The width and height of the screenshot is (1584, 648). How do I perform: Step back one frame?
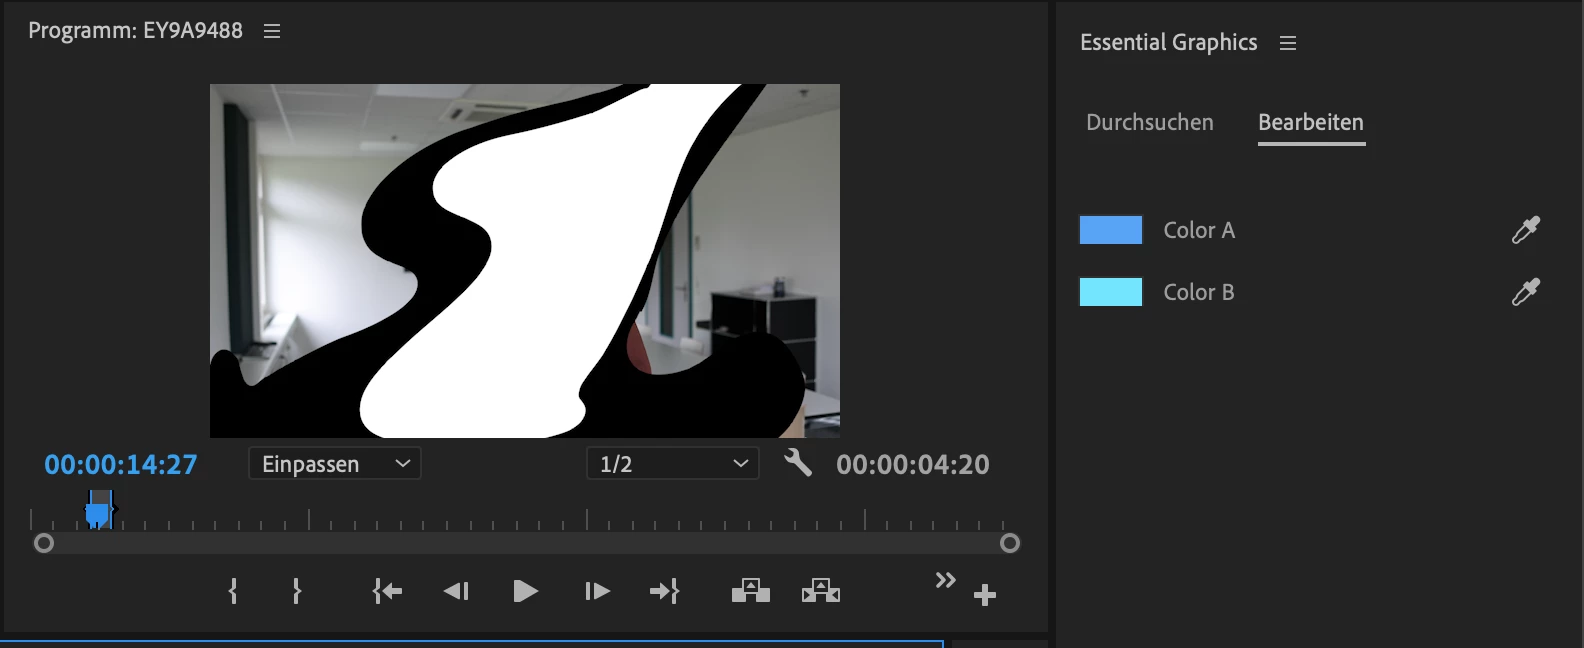(456, 591)
